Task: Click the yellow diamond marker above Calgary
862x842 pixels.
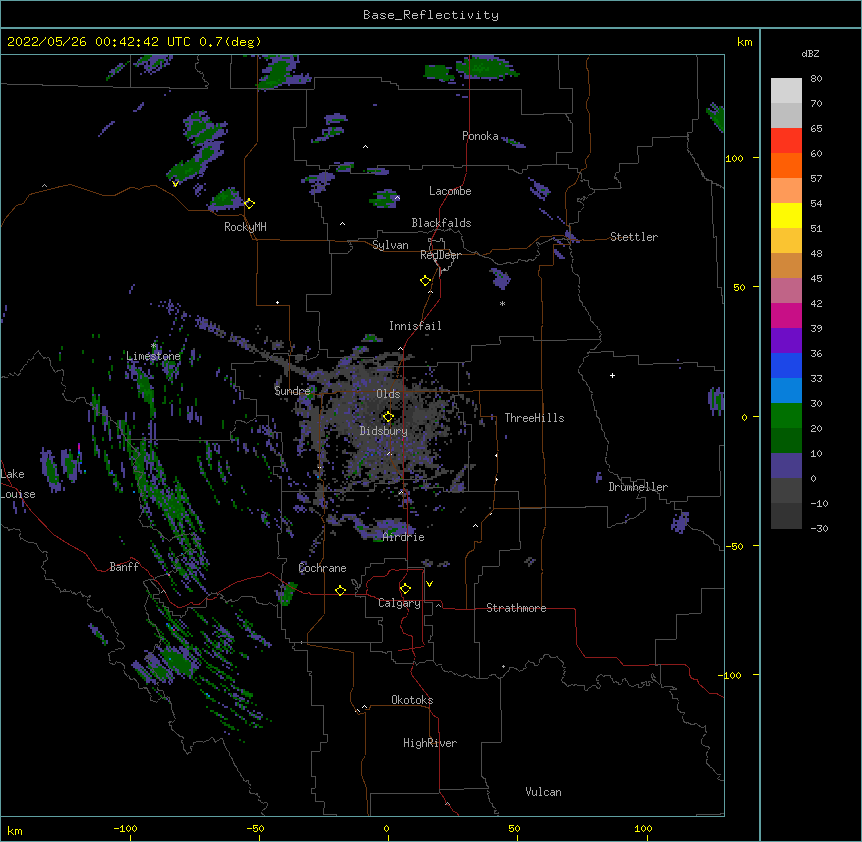Action: [x=405, y=589]
